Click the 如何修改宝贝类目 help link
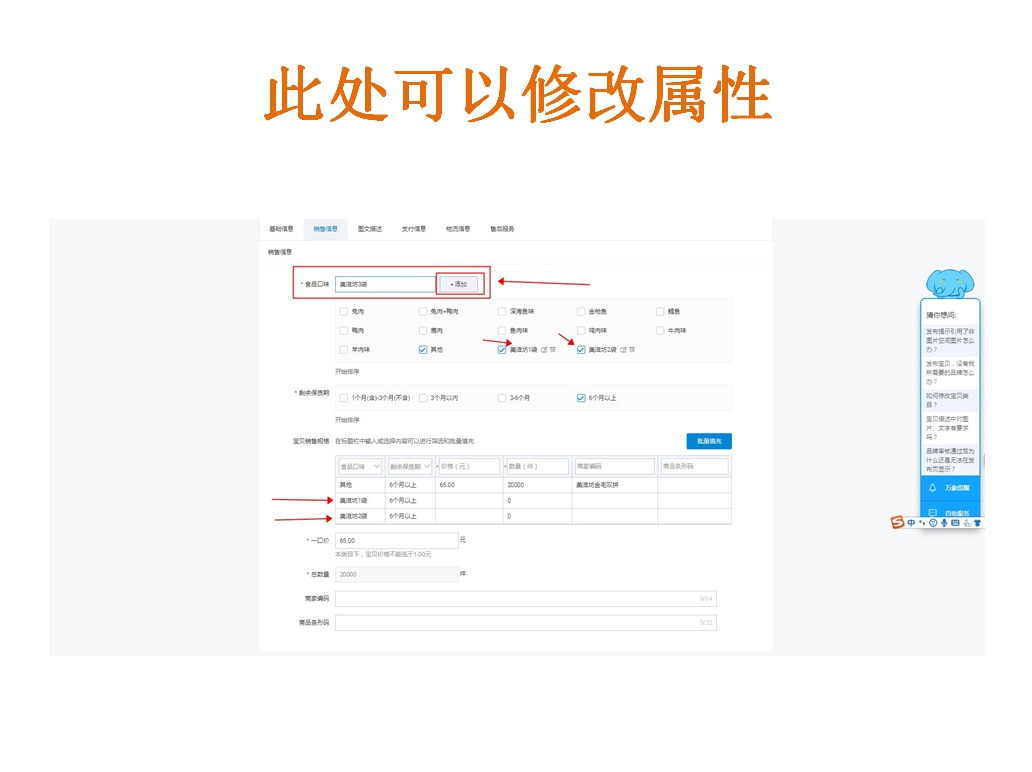The width and height of the screenshot is (1032, 772). coord(948,398)
